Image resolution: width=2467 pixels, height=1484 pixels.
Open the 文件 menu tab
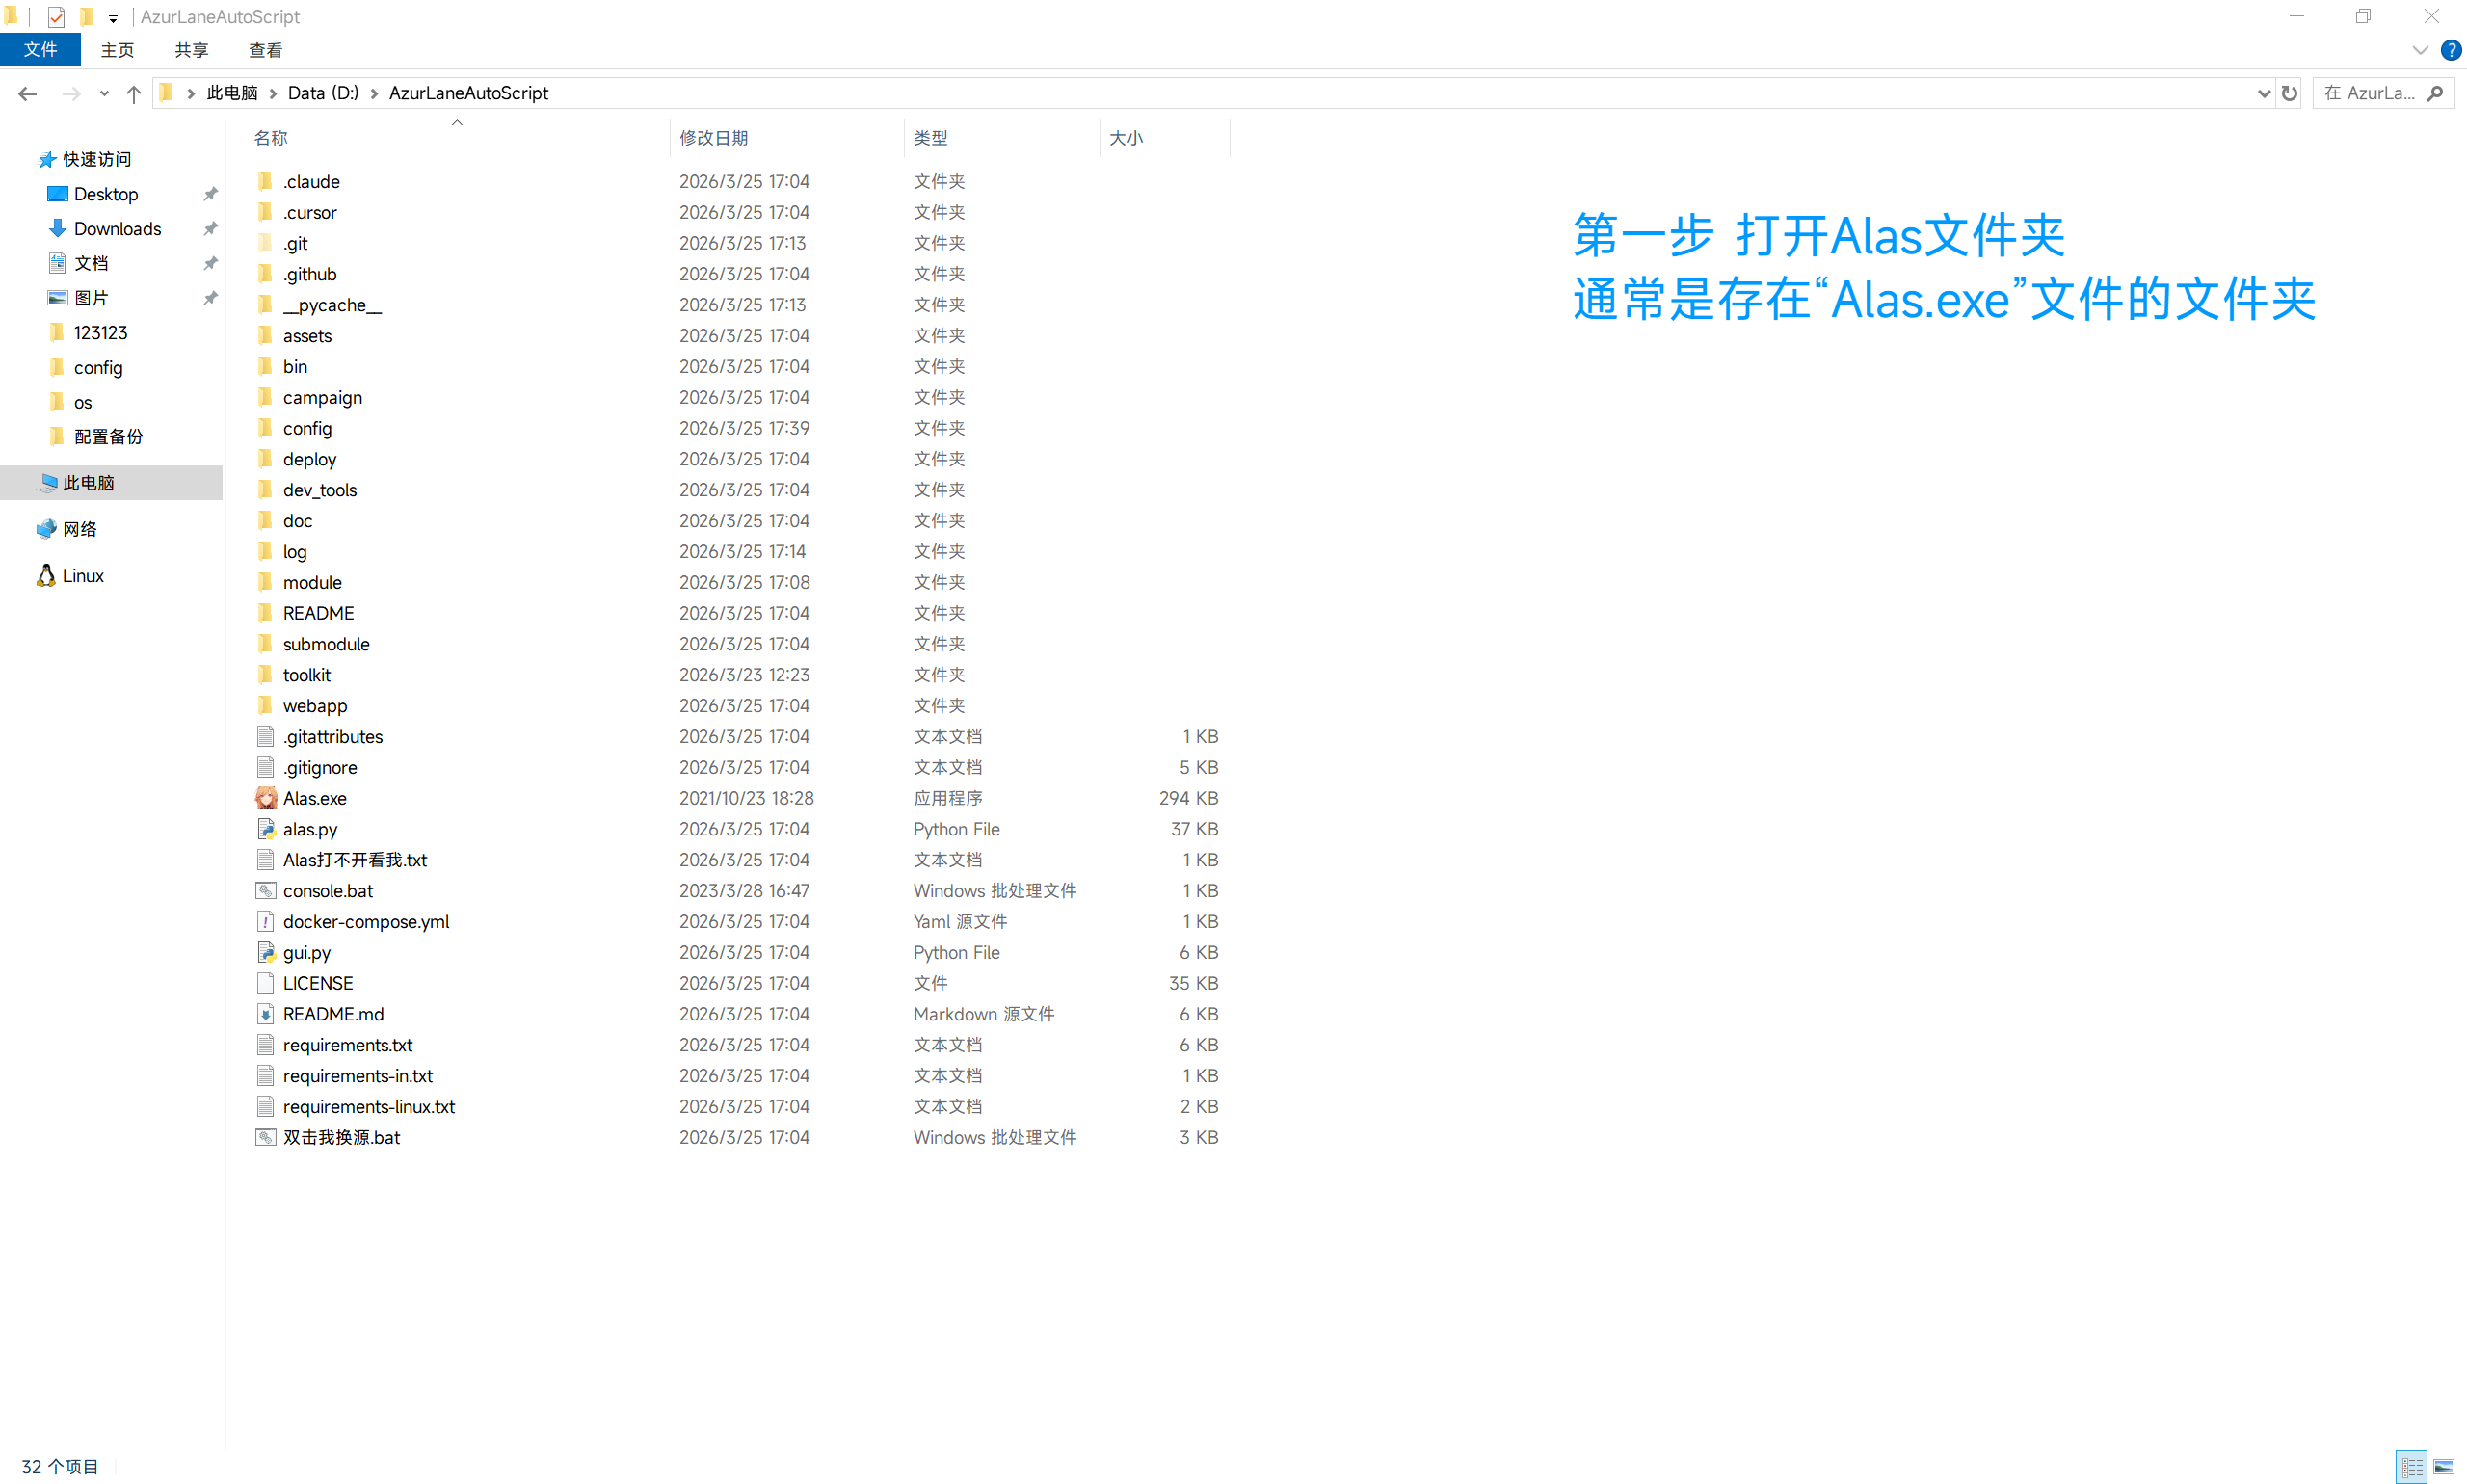(40, 50)
